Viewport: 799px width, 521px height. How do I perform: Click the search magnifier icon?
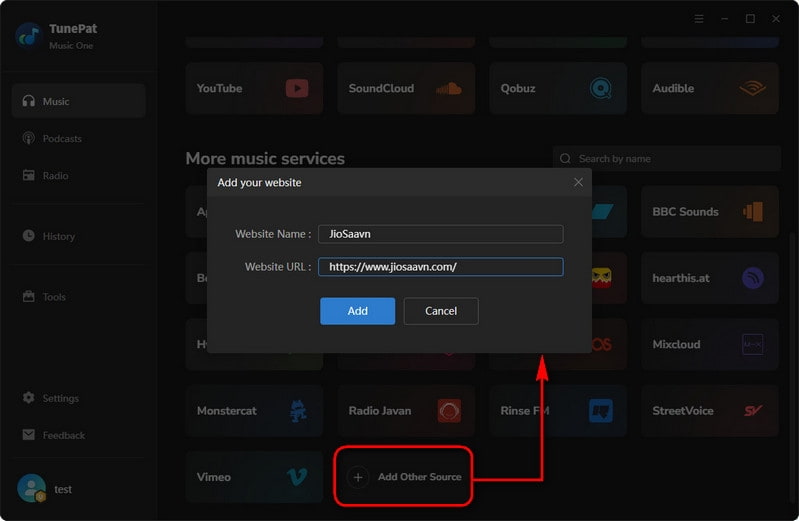565,159
